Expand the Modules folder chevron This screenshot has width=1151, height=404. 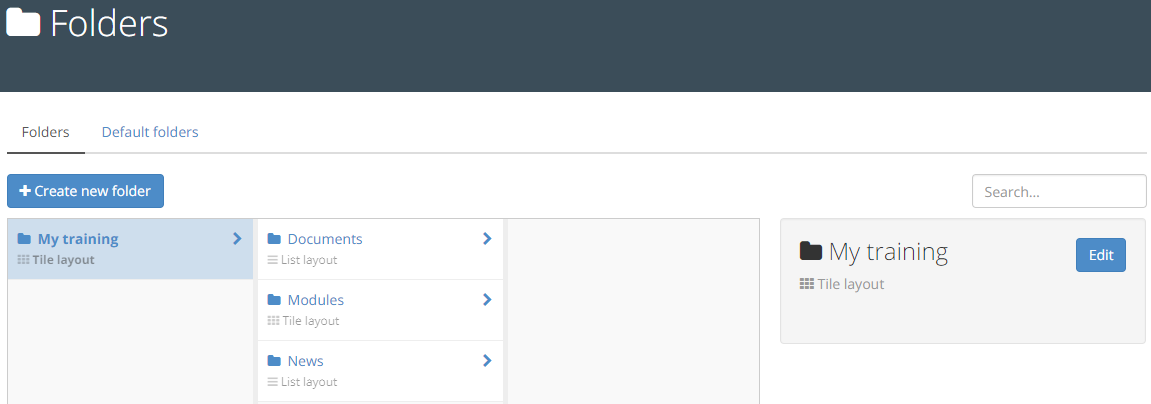click(487, 300)
